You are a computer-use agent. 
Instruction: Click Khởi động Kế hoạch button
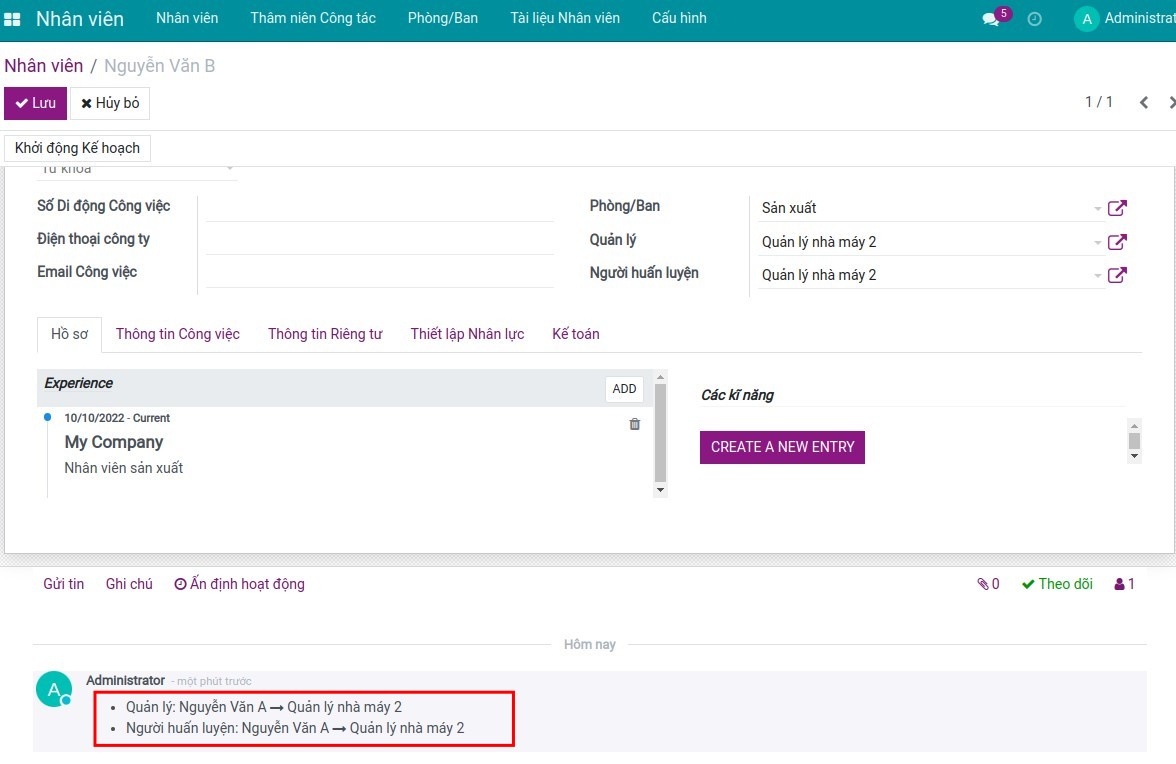pos(77,148)
